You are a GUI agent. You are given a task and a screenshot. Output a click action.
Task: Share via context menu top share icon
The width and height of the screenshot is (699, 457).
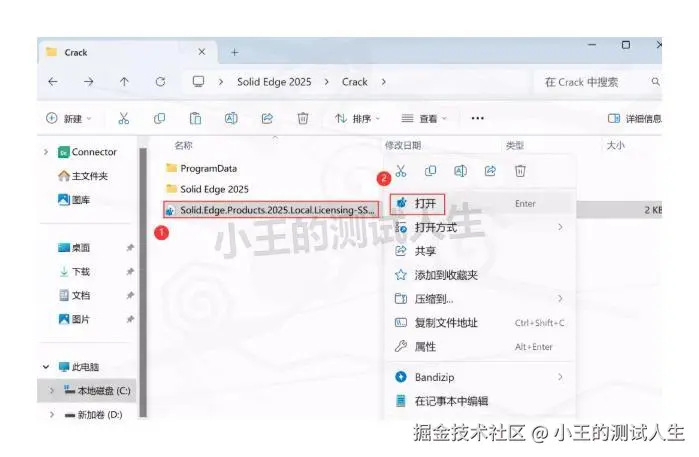coord(490,171)
